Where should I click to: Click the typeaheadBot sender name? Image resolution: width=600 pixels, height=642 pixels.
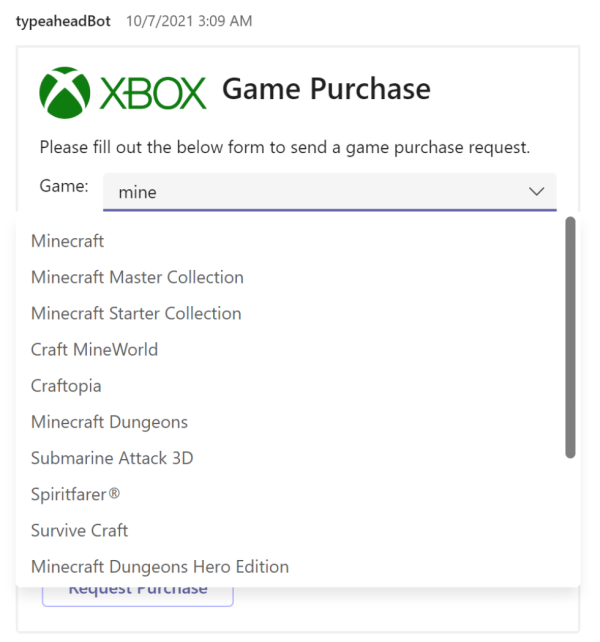[x=63, y=21]
